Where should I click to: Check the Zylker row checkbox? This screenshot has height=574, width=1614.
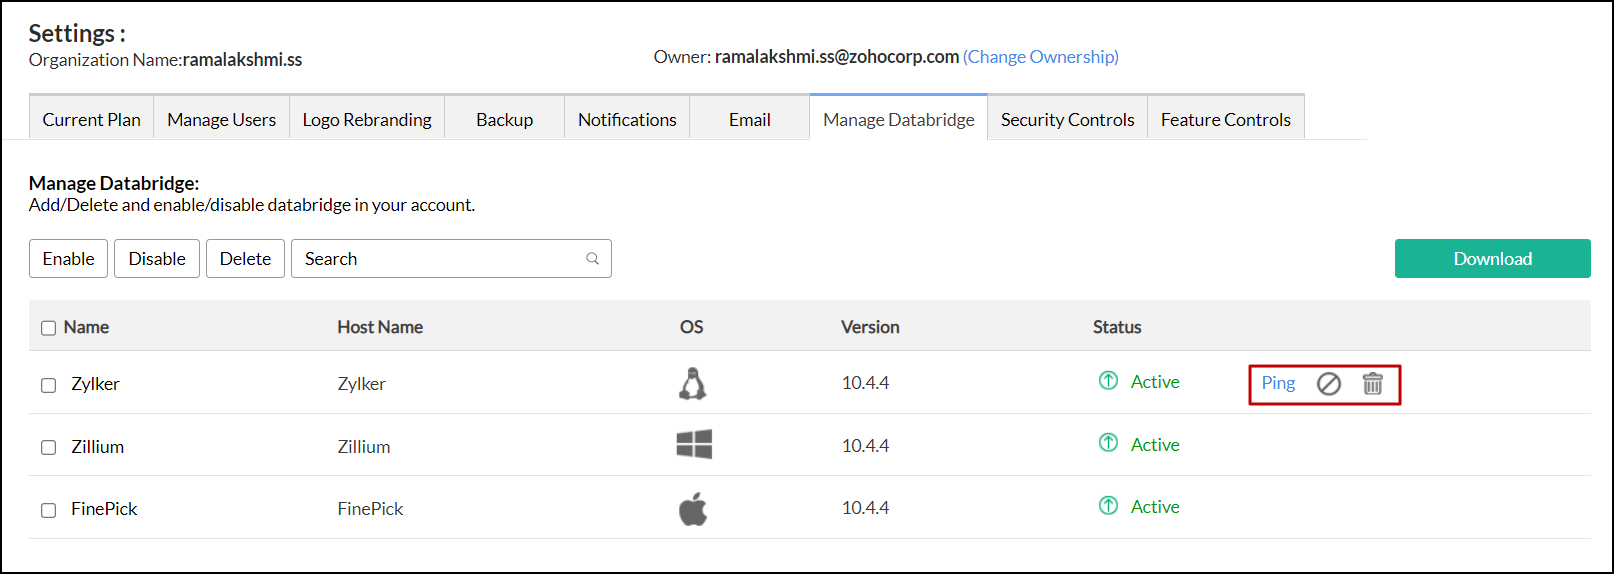48,385
